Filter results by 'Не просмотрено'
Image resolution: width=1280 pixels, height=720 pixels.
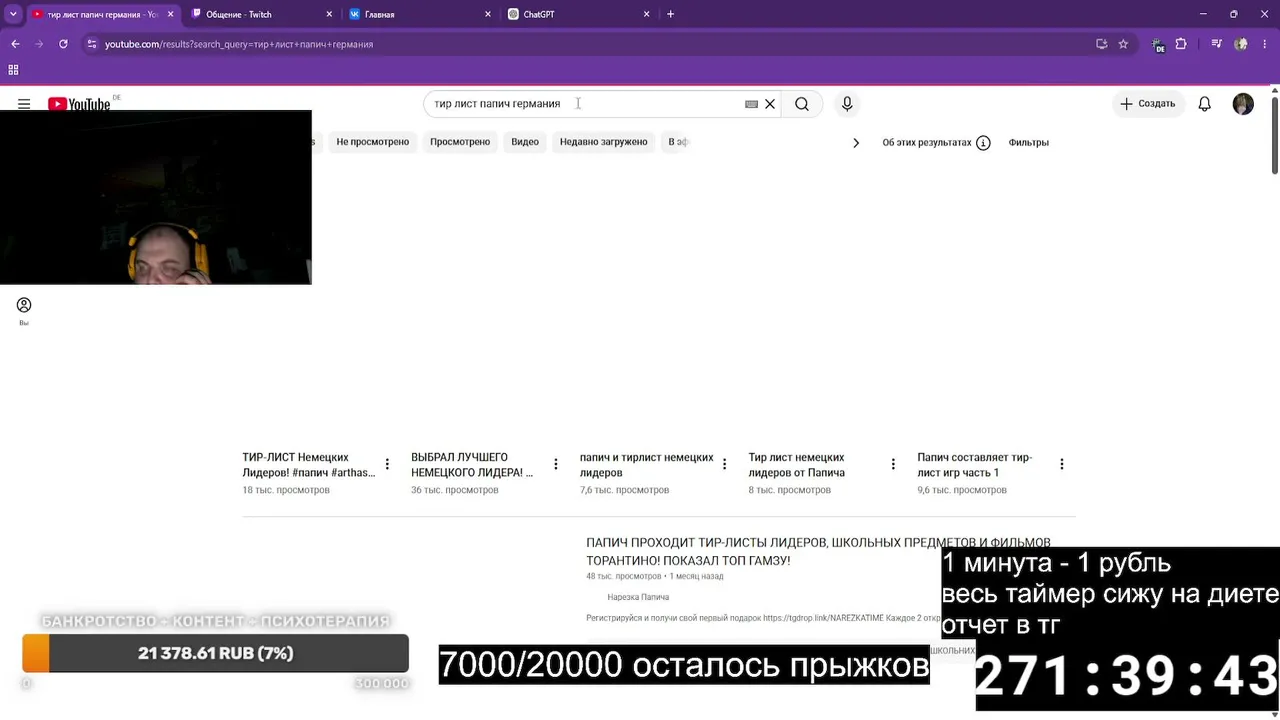point(373,142)
